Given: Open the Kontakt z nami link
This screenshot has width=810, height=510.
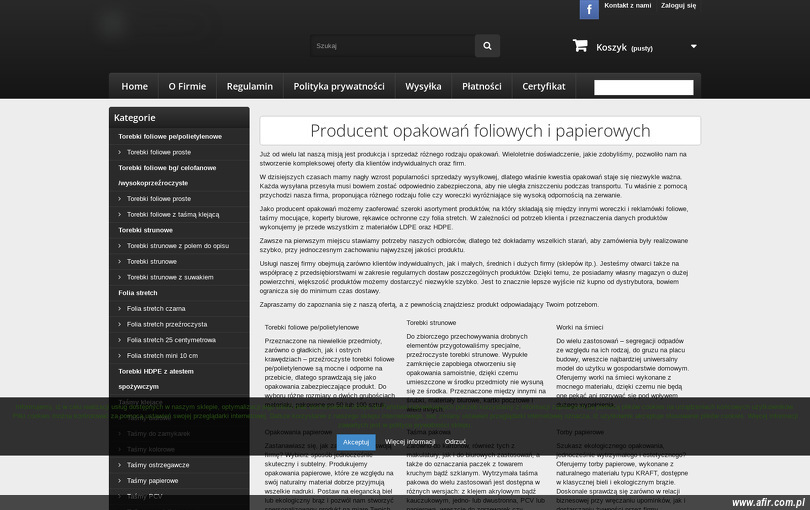Looking at the screenshot, I should 627,6.
